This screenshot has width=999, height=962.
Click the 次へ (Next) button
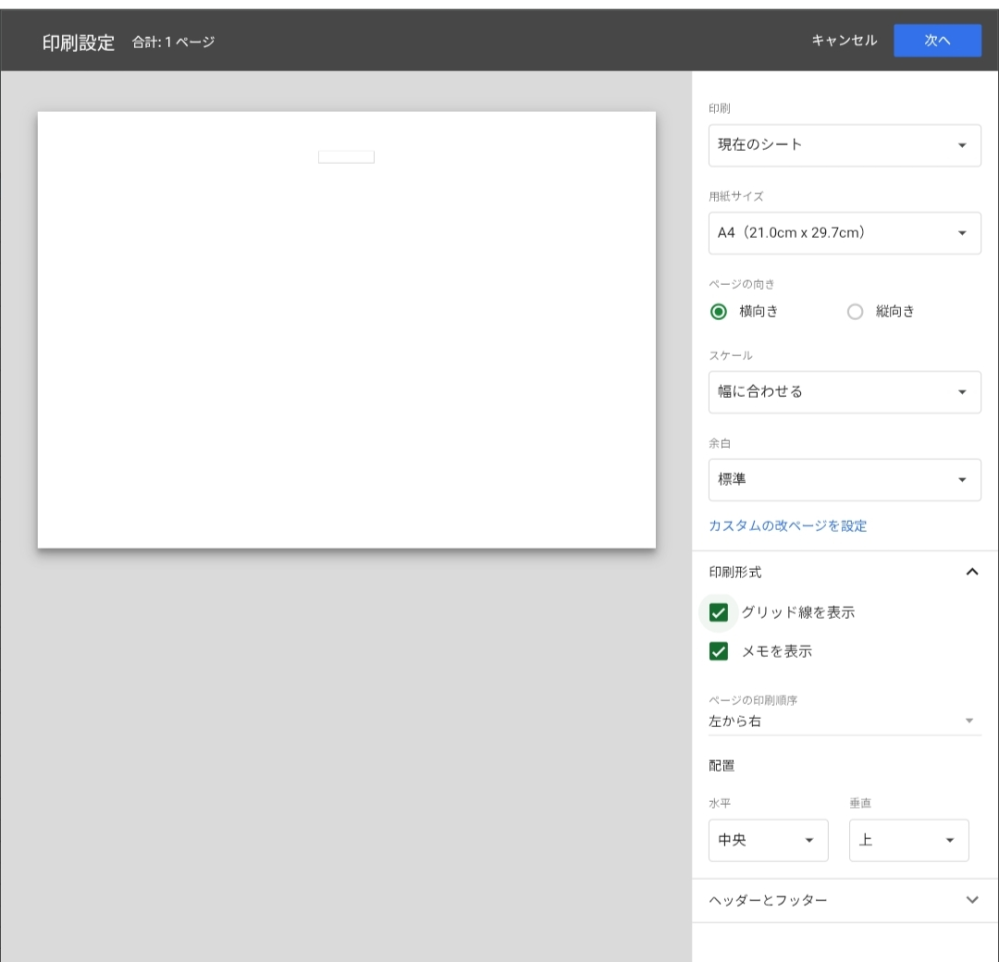click(x=937, y=40)
